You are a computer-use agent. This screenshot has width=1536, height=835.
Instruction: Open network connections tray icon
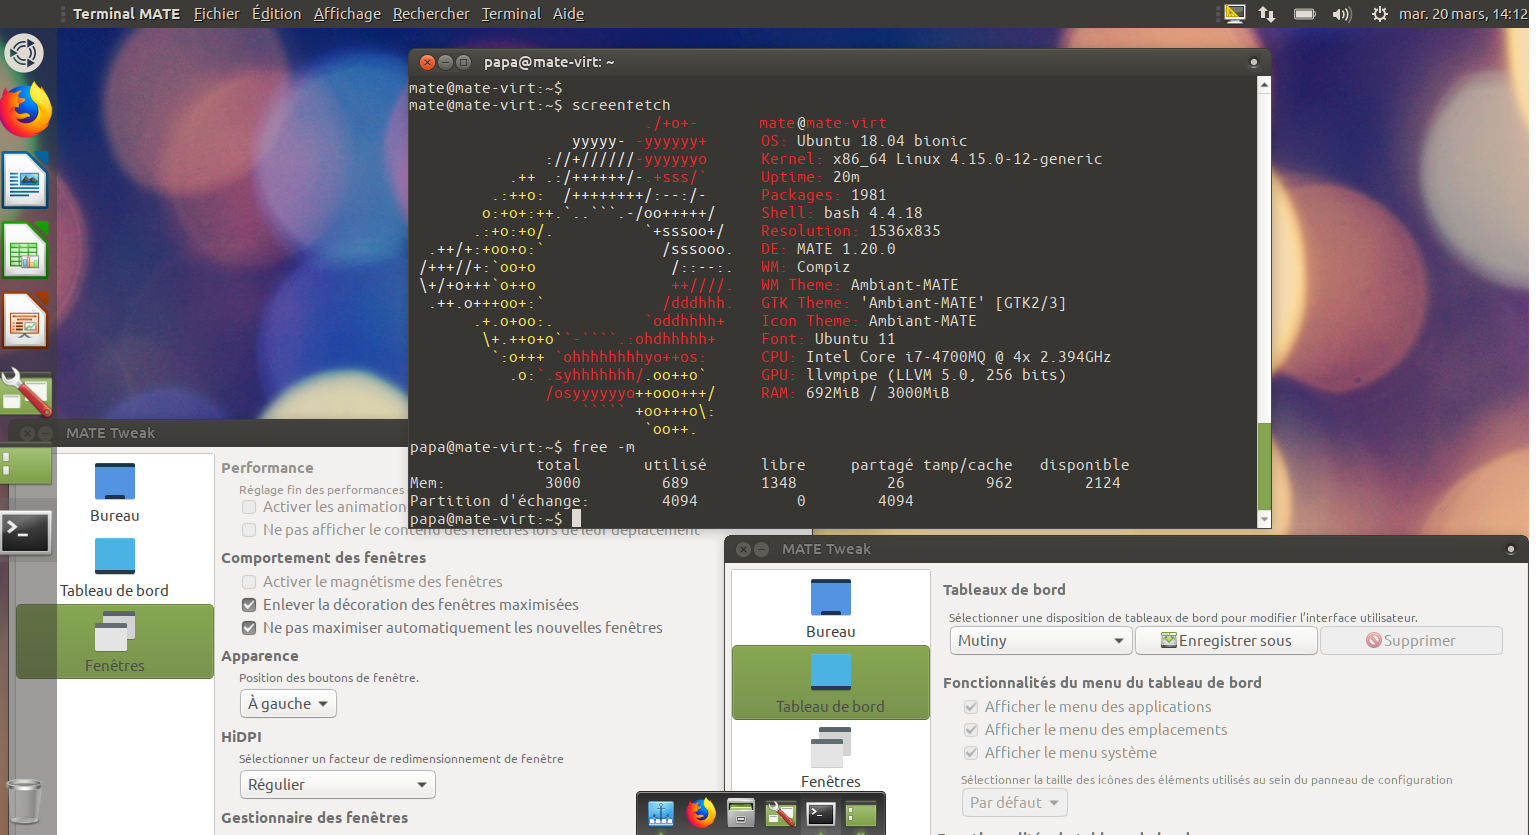tap(1267, 14)
